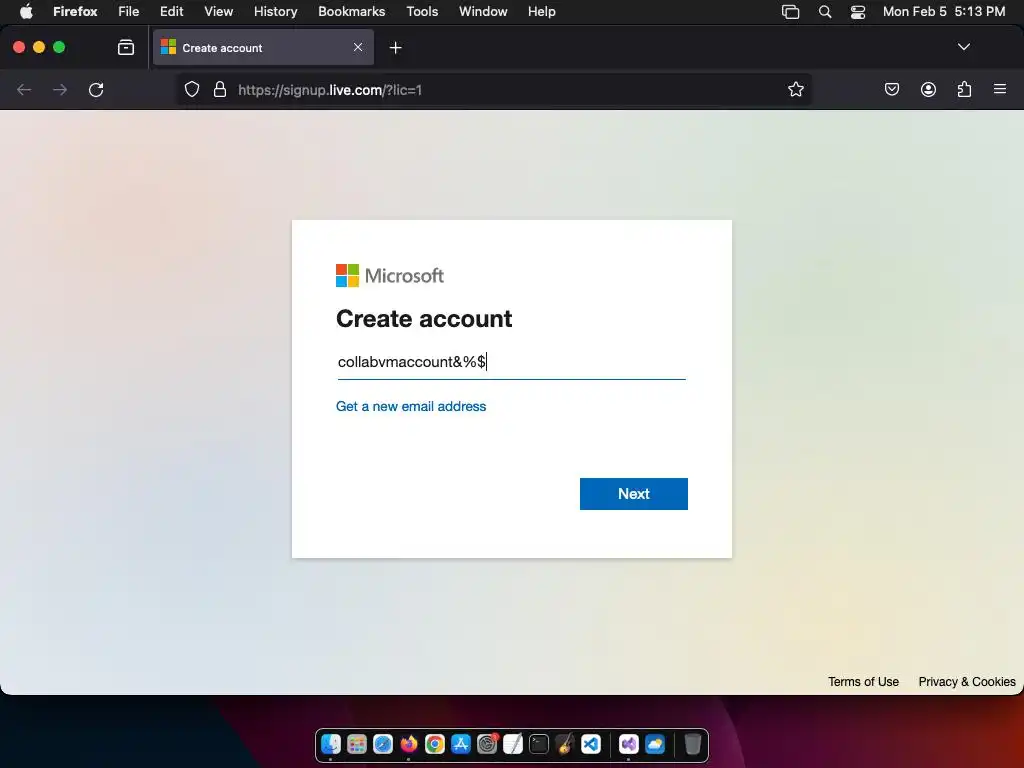Open TextEdit from the Dock
The image size is (1024, 768).
(x=513, y=744)
